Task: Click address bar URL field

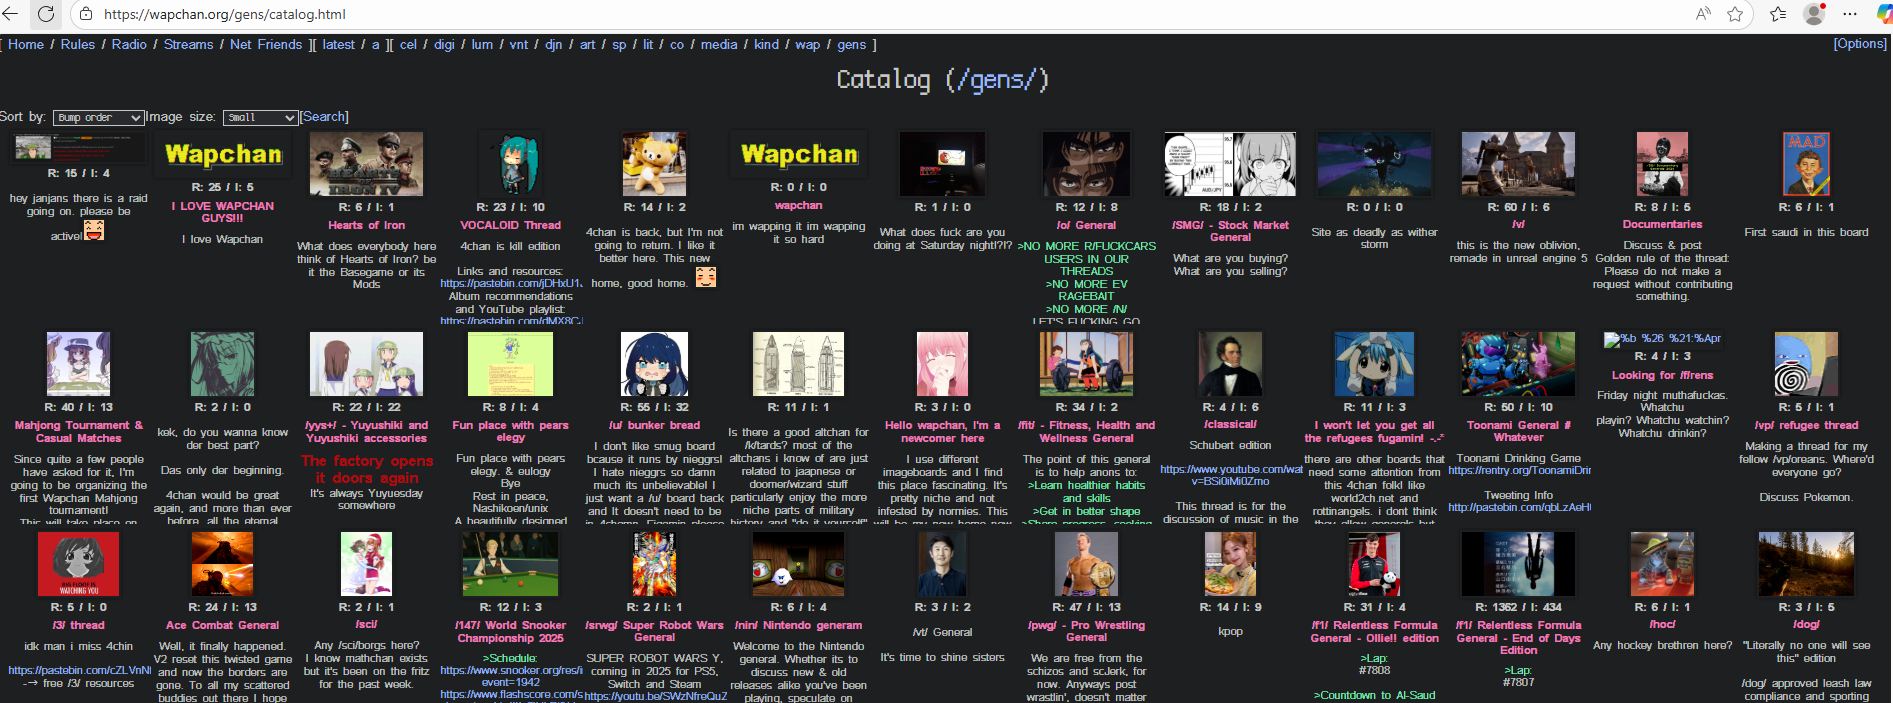Action: click(x=880, y=14)
